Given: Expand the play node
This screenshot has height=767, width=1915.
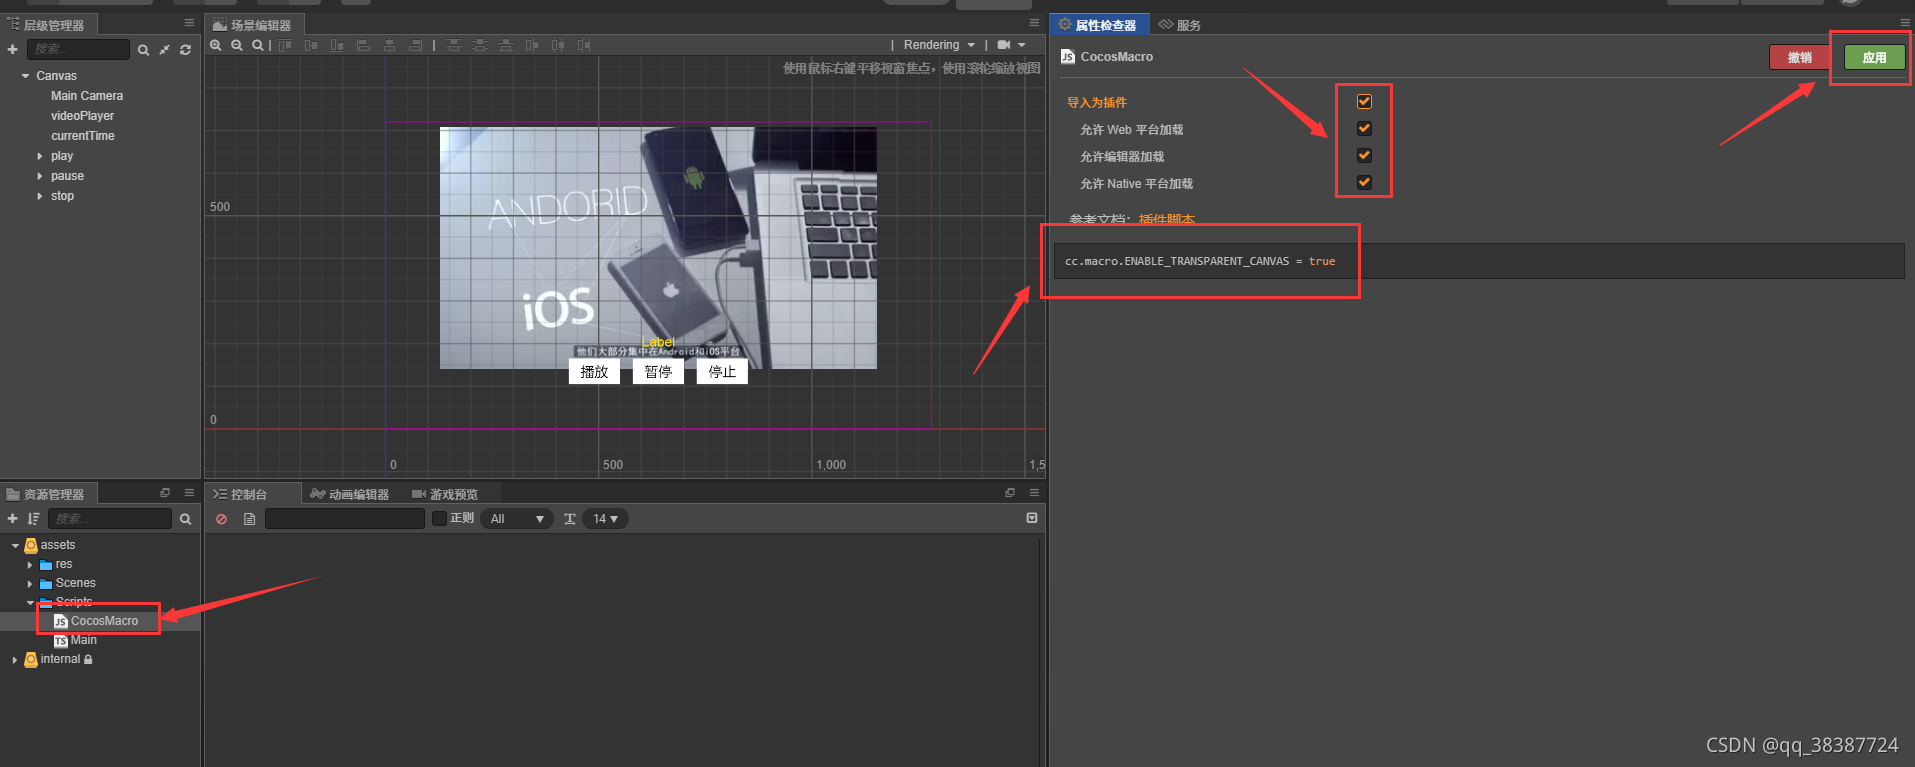Looking at the screenshot, I should point(40,156).
